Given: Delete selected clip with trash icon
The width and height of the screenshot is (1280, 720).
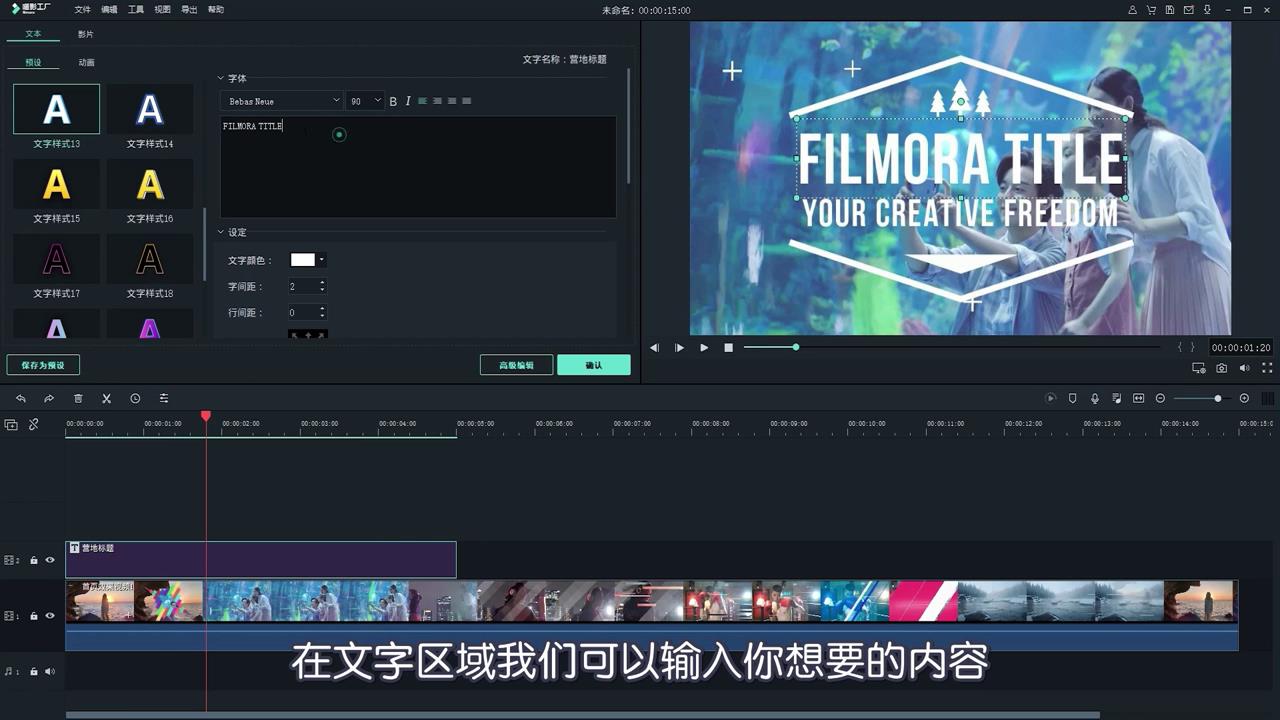Looking at the screenshot, I should (78, 398).
